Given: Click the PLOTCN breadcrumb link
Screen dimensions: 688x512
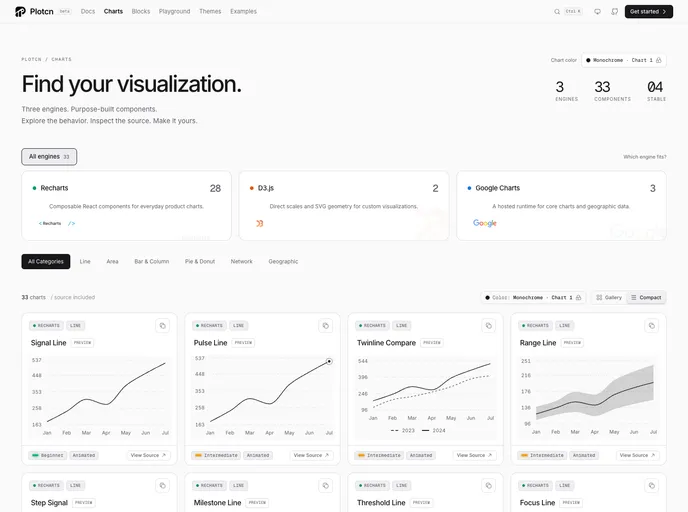Looking at the screenshot, I should pyautogui.click(x=32, y=59).
